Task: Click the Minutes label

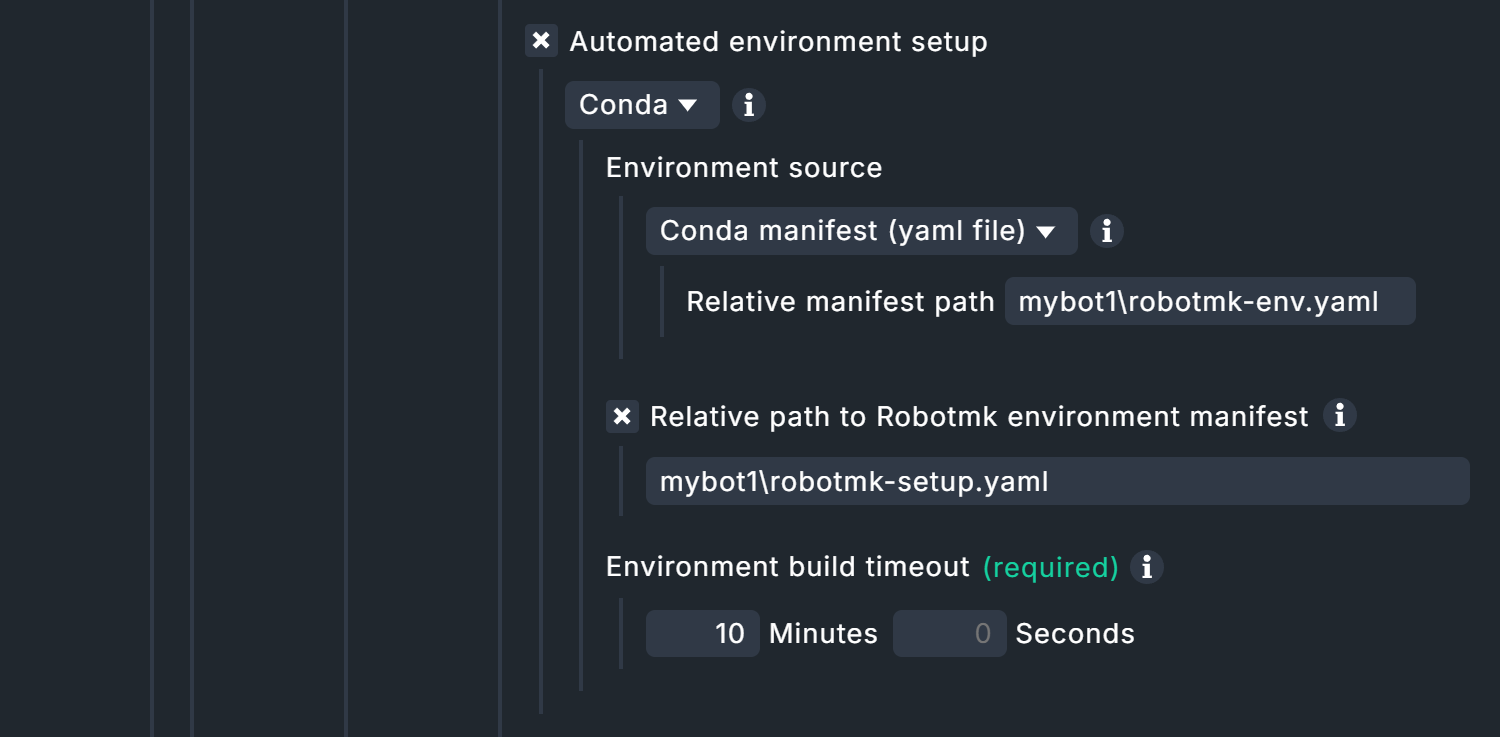Action: click(822, 634)
